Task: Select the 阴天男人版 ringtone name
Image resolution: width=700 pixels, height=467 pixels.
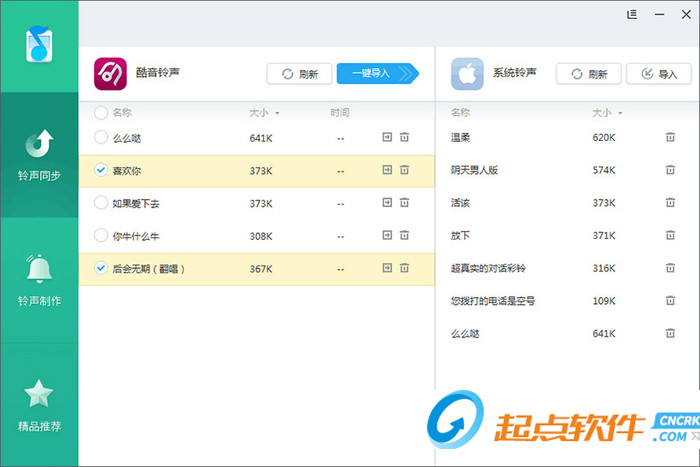Action: 474,170
